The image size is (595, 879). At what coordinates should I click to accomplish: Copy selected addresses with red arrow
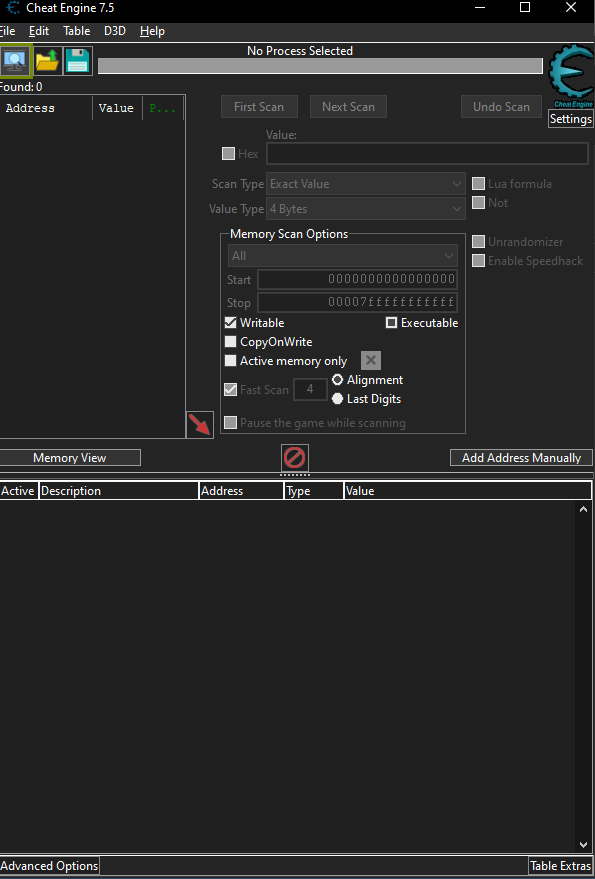pos(200,425)
